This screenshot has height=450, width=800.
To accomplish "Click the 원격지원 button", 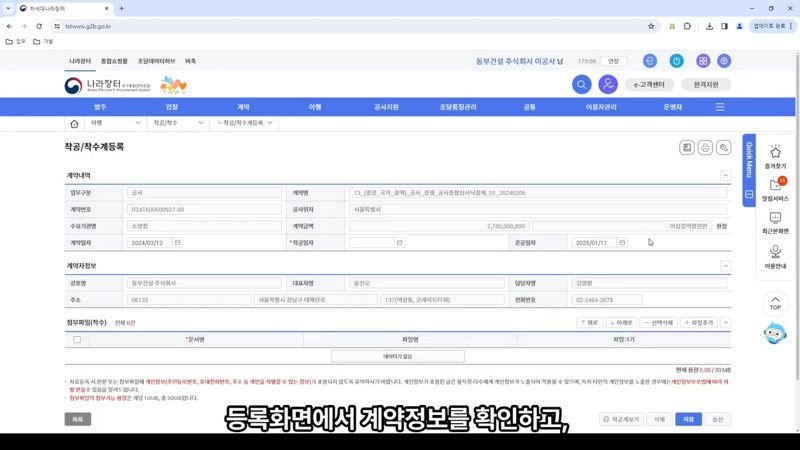I will pyautogui.click(x=706, y=85).
